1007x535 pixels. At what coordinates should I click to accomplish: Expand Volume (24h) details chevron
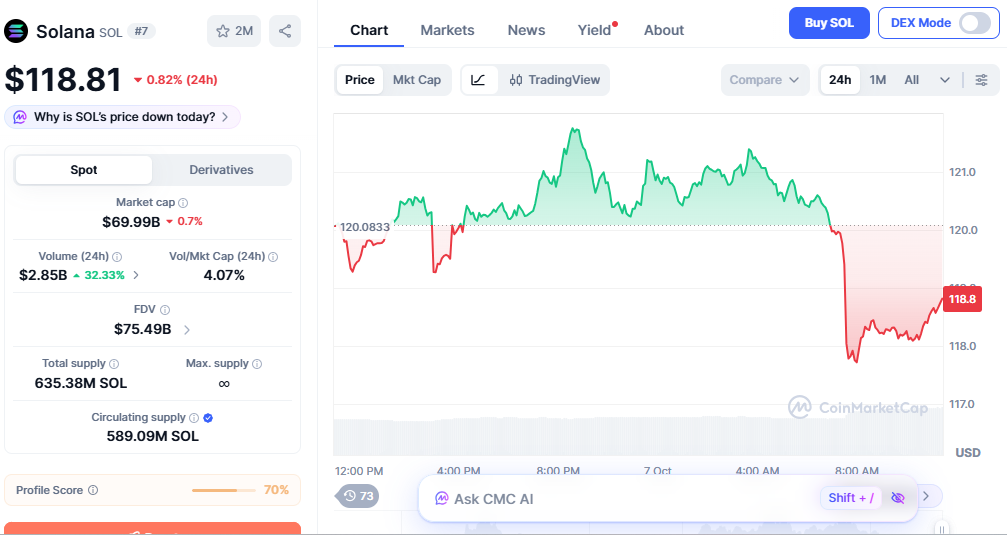136,276
